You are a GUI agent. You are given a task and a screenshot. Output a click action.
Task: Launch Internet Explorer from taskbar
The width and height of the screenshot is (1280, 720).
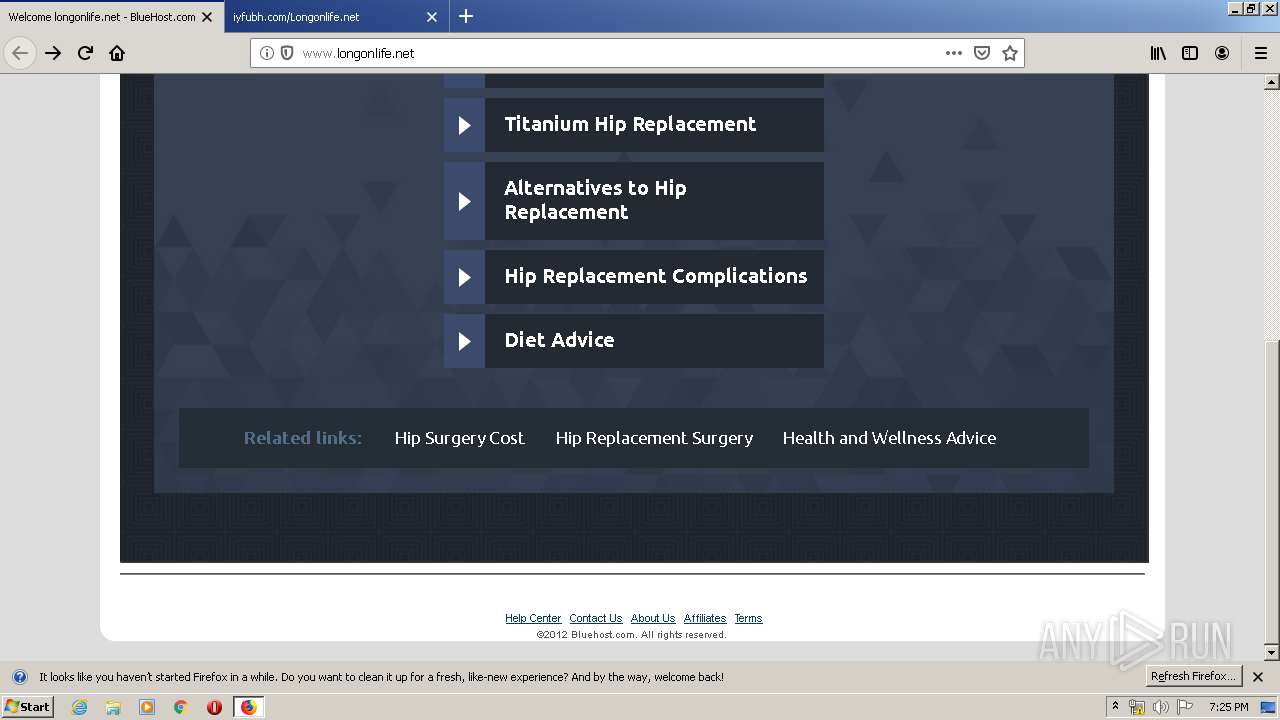[79, 707]
